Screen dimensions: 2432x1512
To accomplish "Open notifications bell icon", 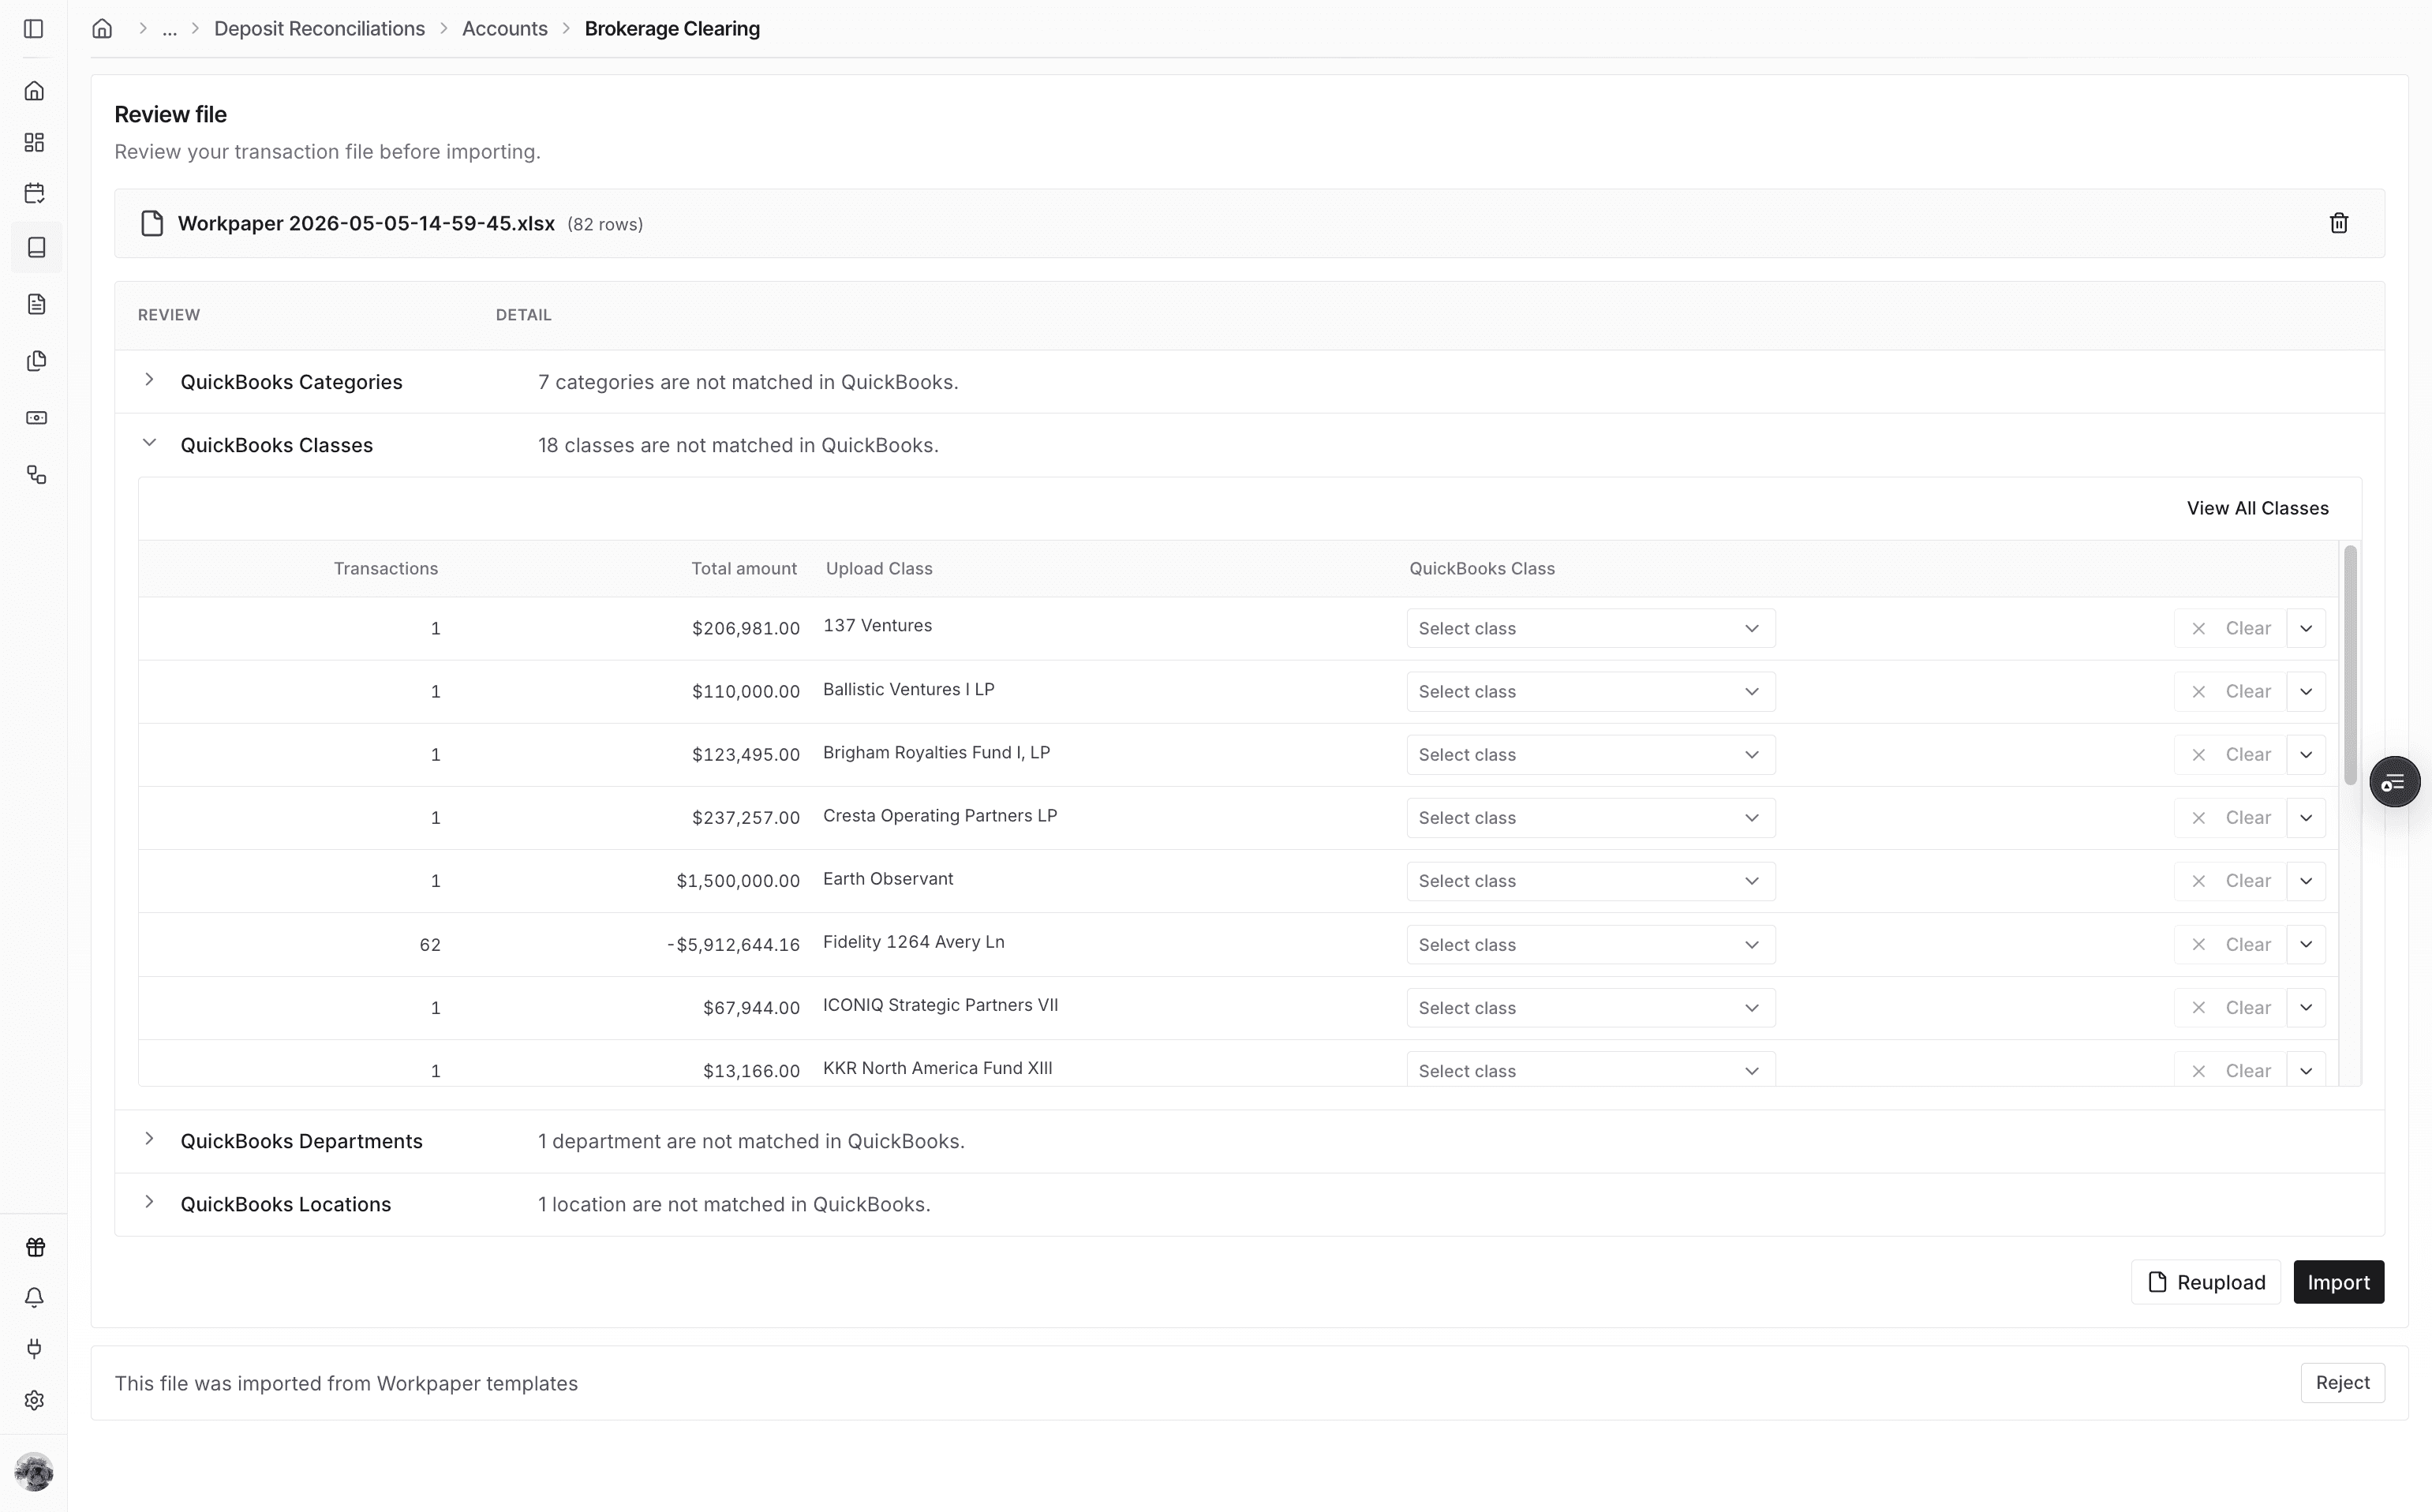I will 34,1298.
